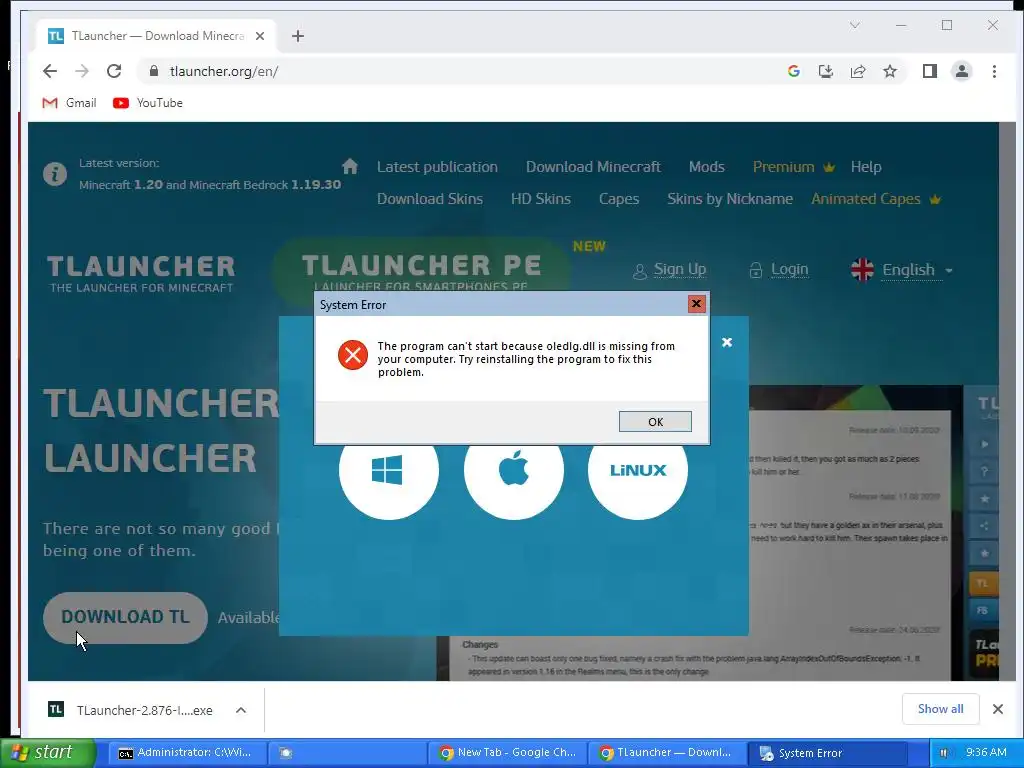Screen dimensions: 1024x768
Task: Select the TLauncher browser tab
Action: [x=156, y=36]
